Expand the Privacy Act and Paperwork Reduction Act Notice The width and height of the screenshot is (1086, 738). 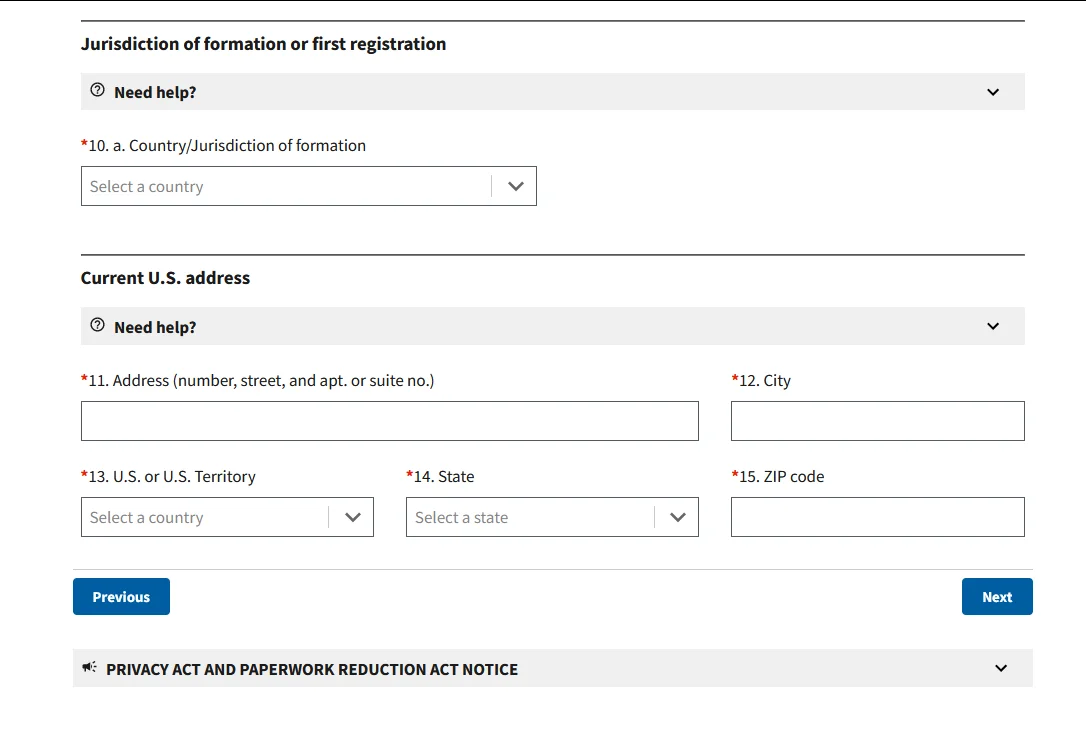coord(553,668)
